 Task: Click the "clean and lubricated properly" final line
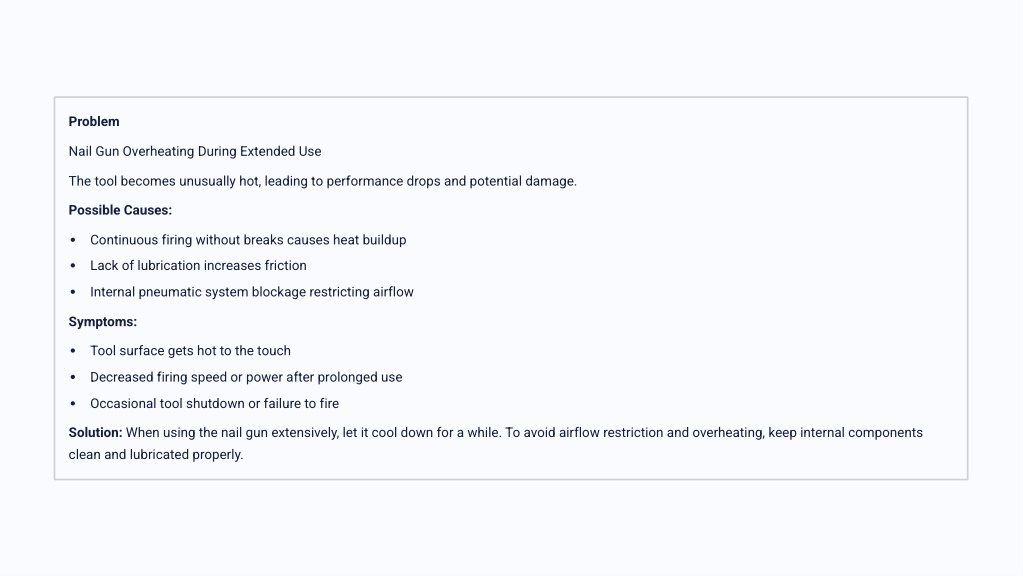(x=156, y=454)
